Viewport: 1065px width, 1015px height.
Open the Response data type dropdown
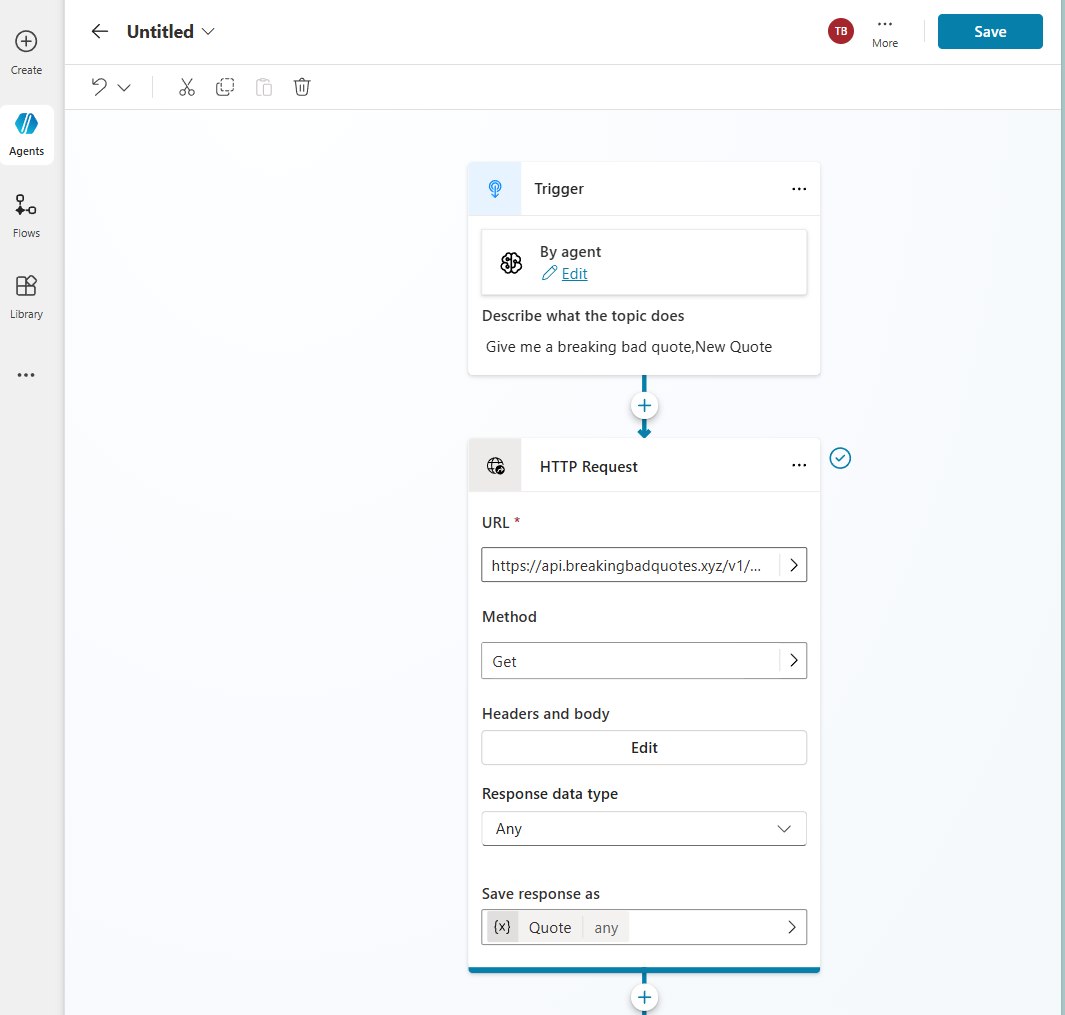pyautogui.click(x=644, y=829)
